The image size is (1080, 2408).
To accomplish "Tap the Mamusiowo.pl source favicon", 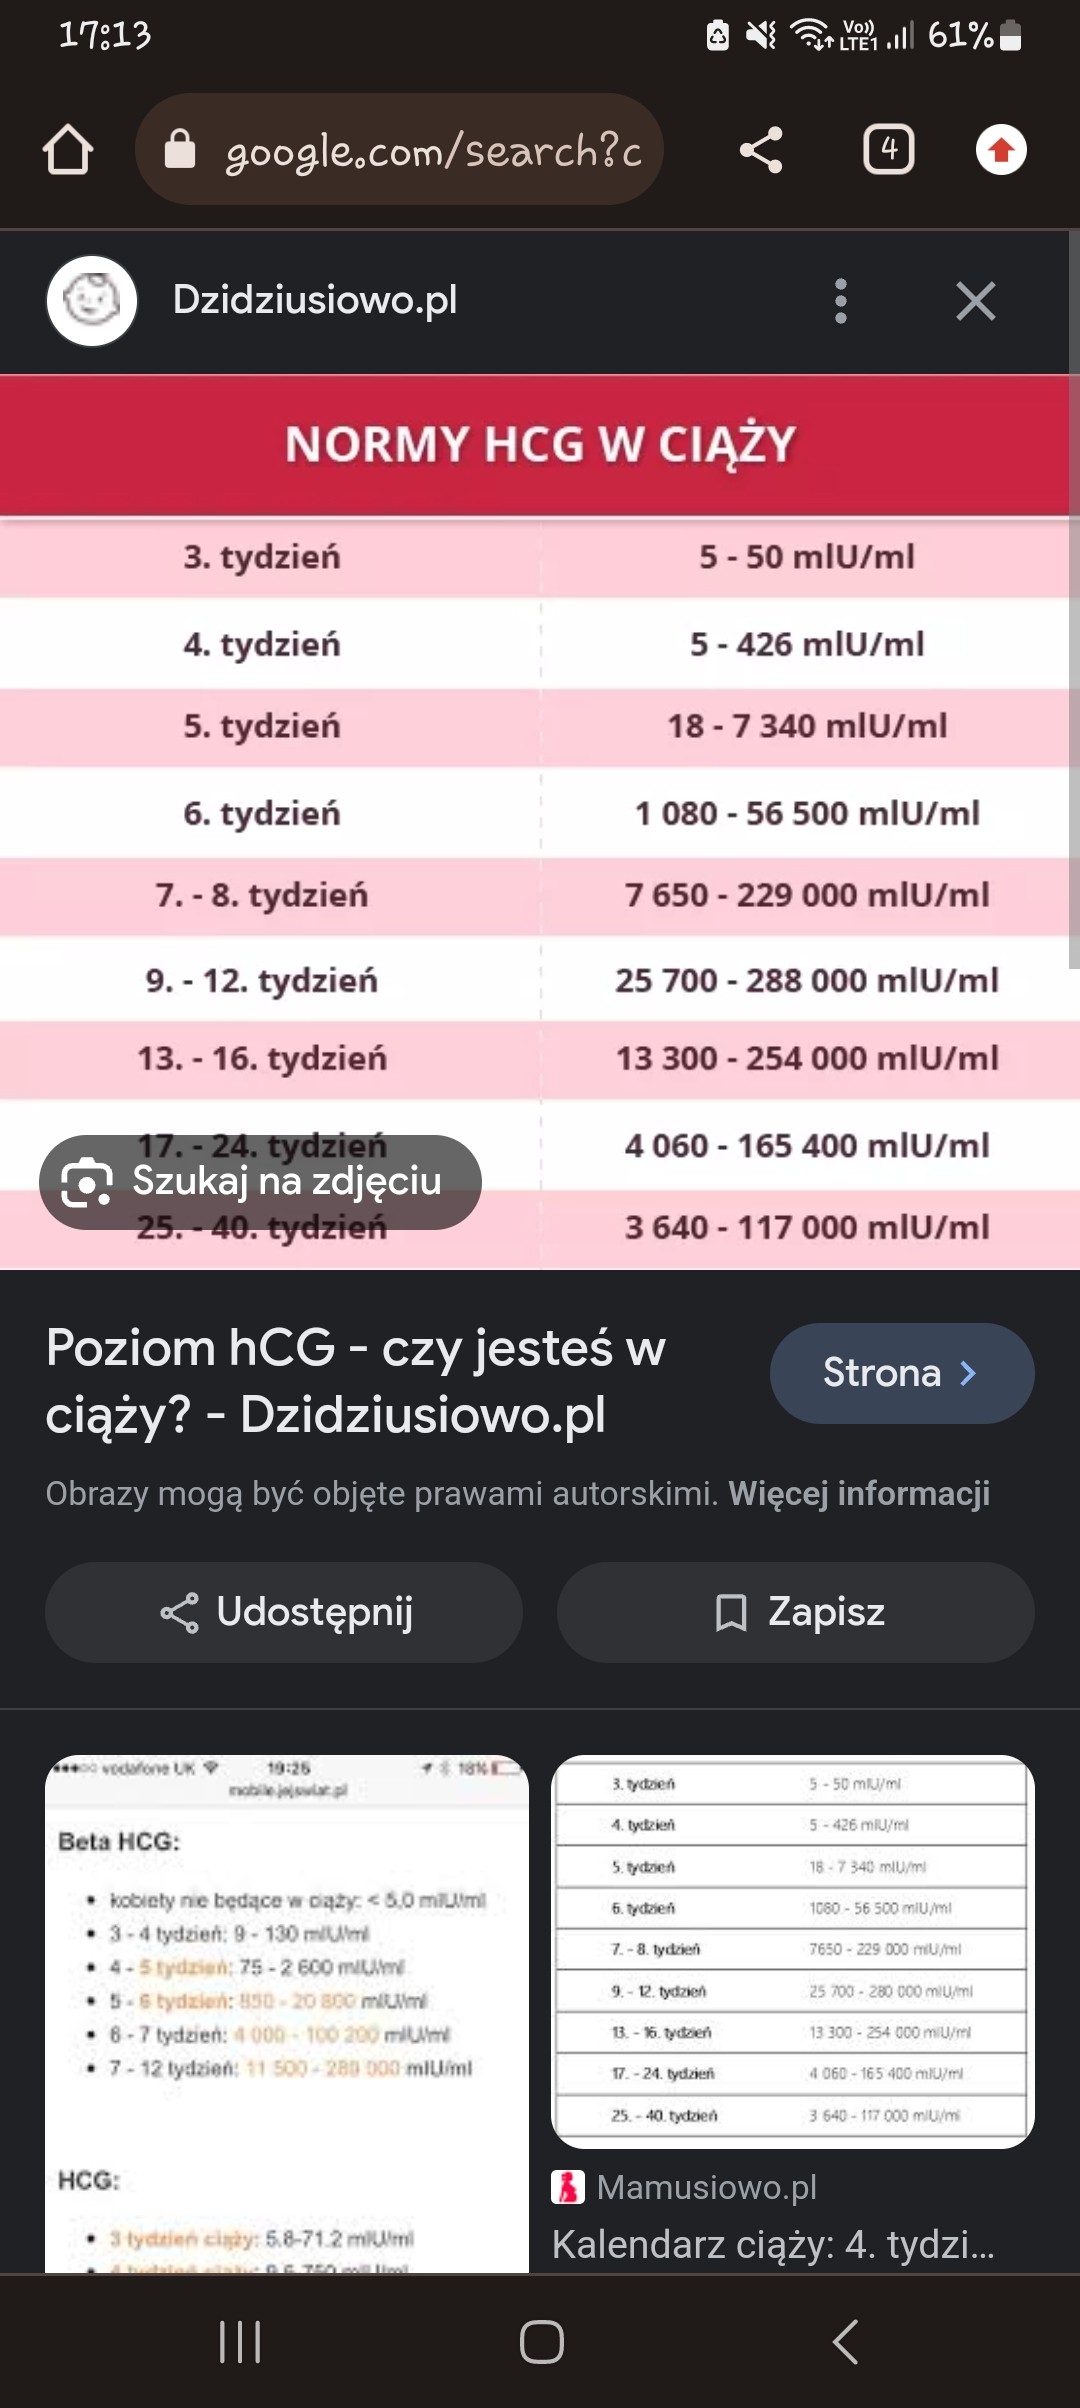I will (x=568, y=2187).
